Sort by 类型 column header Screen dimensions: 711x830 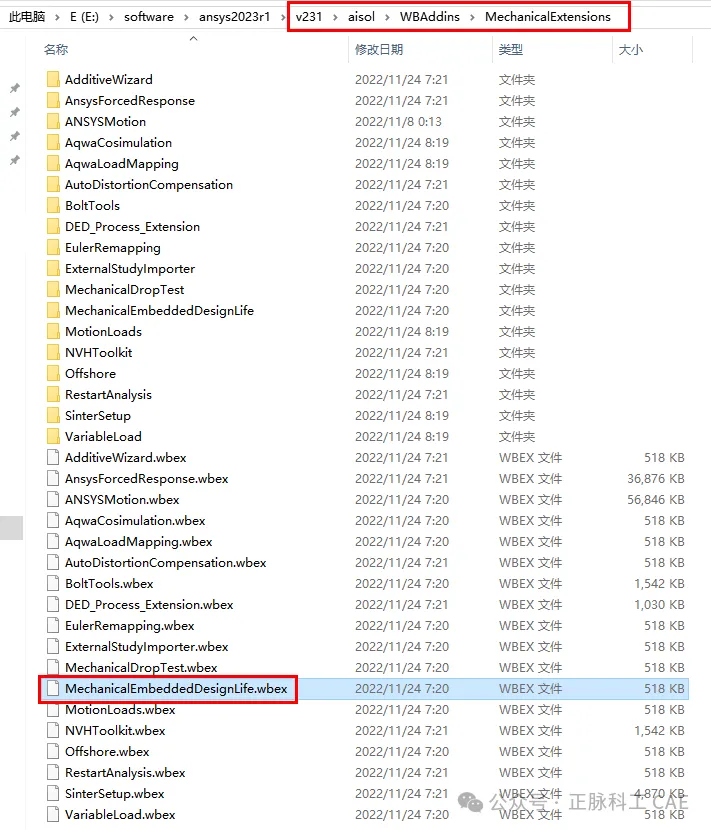coord(511,50)
